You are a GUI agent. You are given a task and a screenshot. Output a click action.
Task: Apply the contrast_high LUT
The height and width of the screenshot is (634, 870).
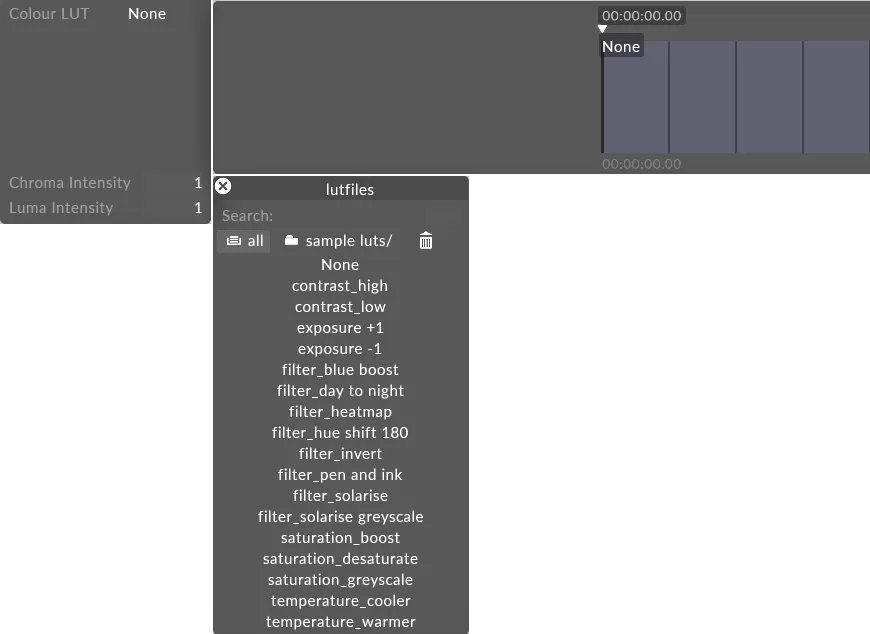coord(340,285)
